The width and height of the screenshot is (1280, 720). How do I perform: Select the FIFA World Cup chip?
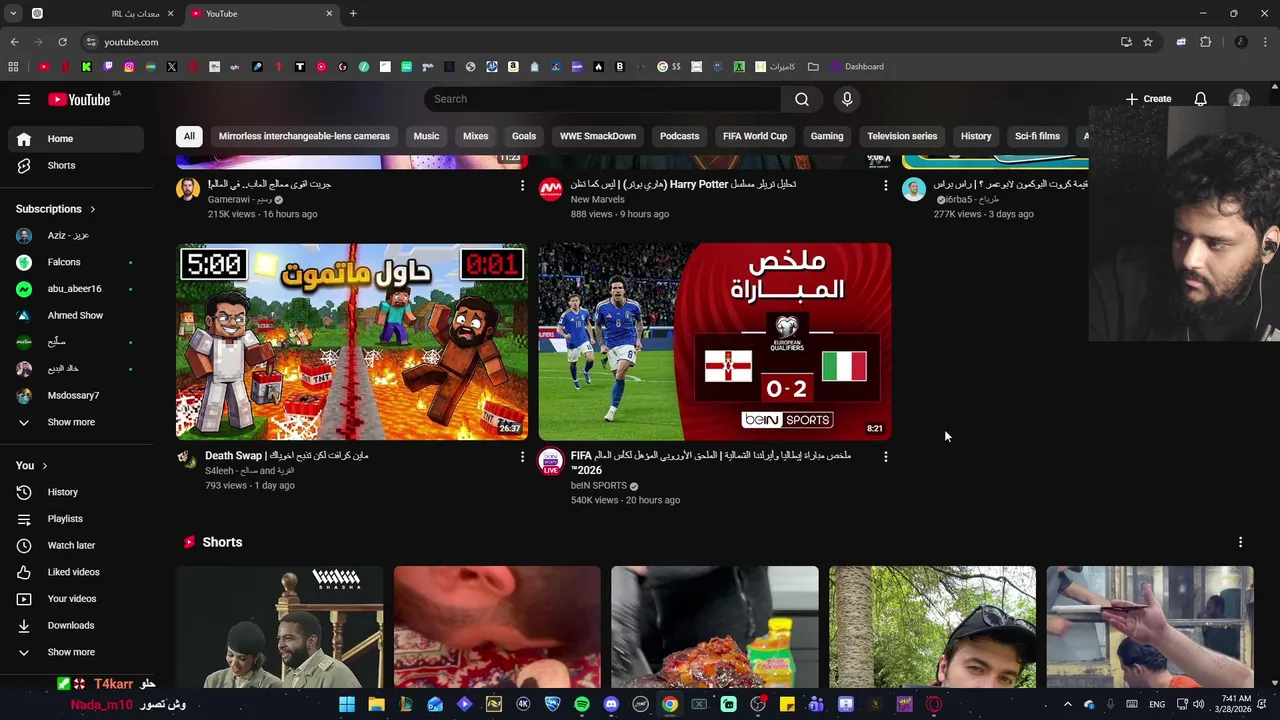click(755, 136)
